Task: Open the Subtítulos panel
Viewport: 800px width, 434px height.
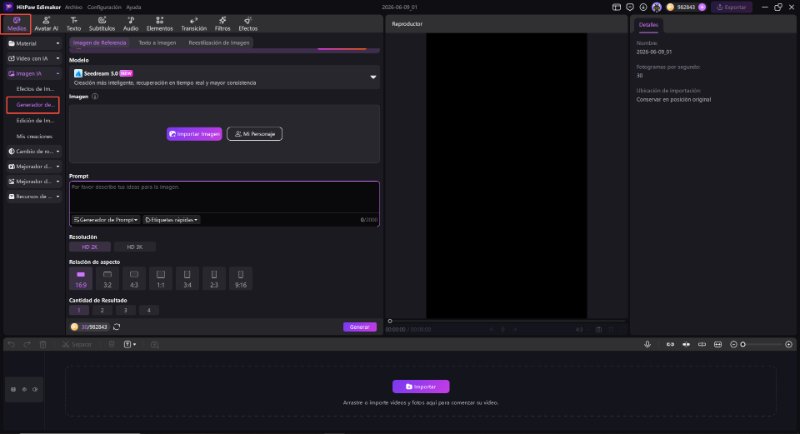Action: [x=102, y=24]
